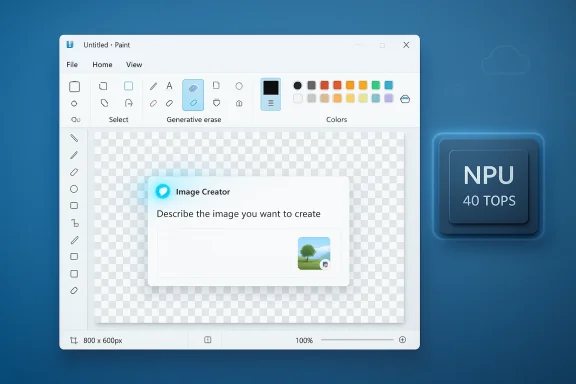
Task: Click the Untitled - Paint window title
Action: [x=107, y=45]
